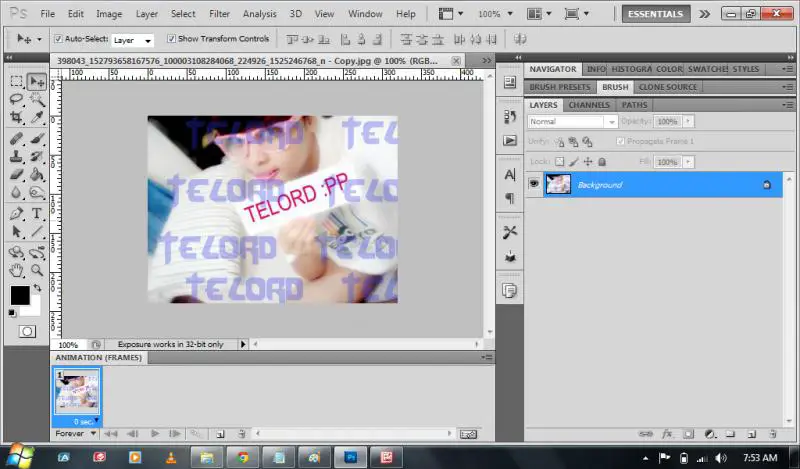Switch to the Paths tab

pyautogui.click(x=634, y=105)
